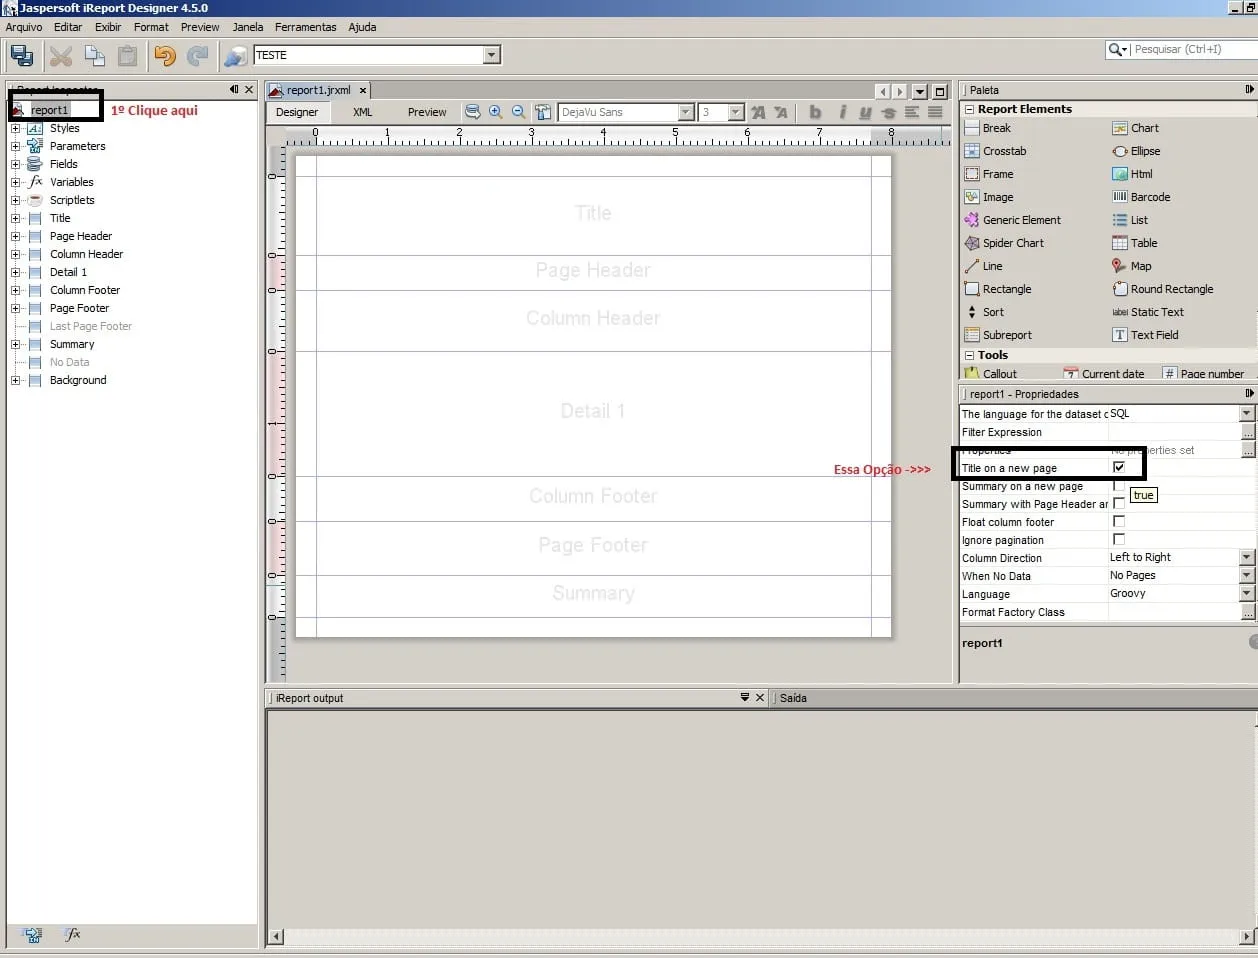
Task: Click the underline formatting icon
Action: point(865,112)
